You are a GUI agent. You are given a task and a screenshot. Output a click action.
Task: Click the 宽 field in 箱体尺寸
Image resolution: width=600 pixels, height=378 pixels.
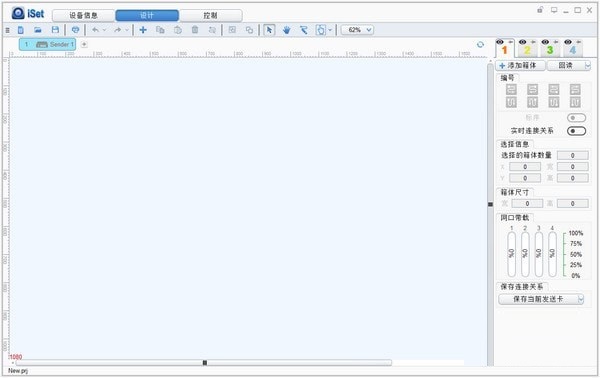pyautogui.click(x=527, y=204)
